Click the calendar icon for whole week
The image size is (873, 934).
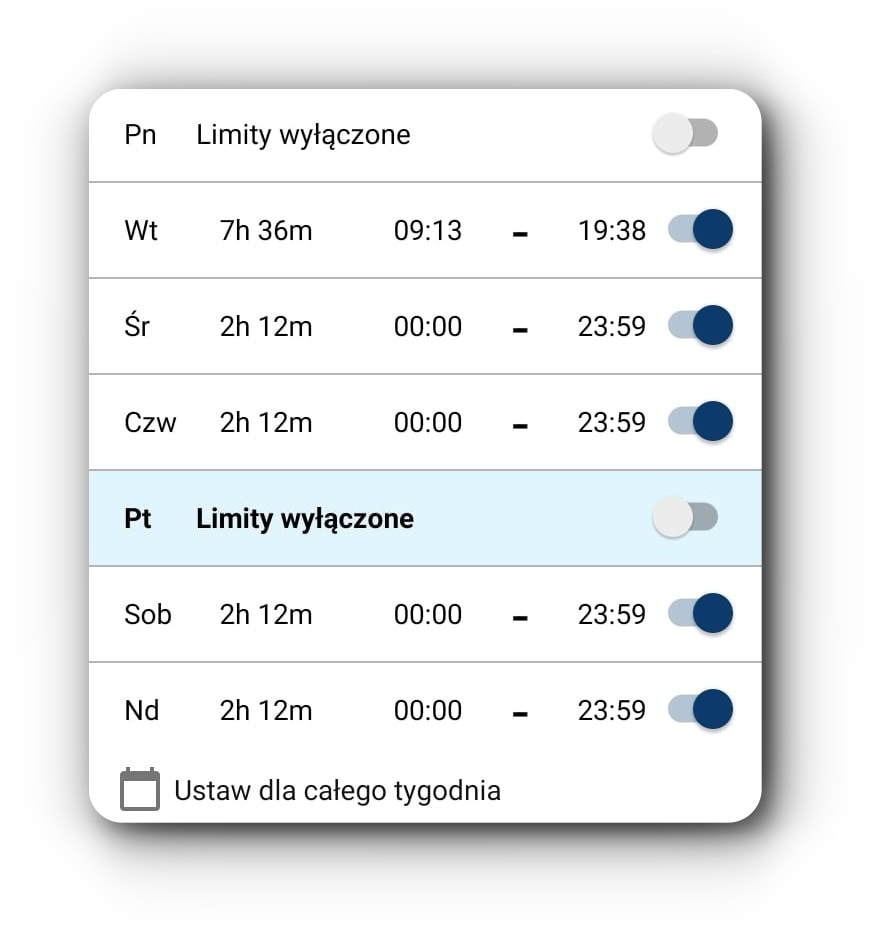[140, 789]
